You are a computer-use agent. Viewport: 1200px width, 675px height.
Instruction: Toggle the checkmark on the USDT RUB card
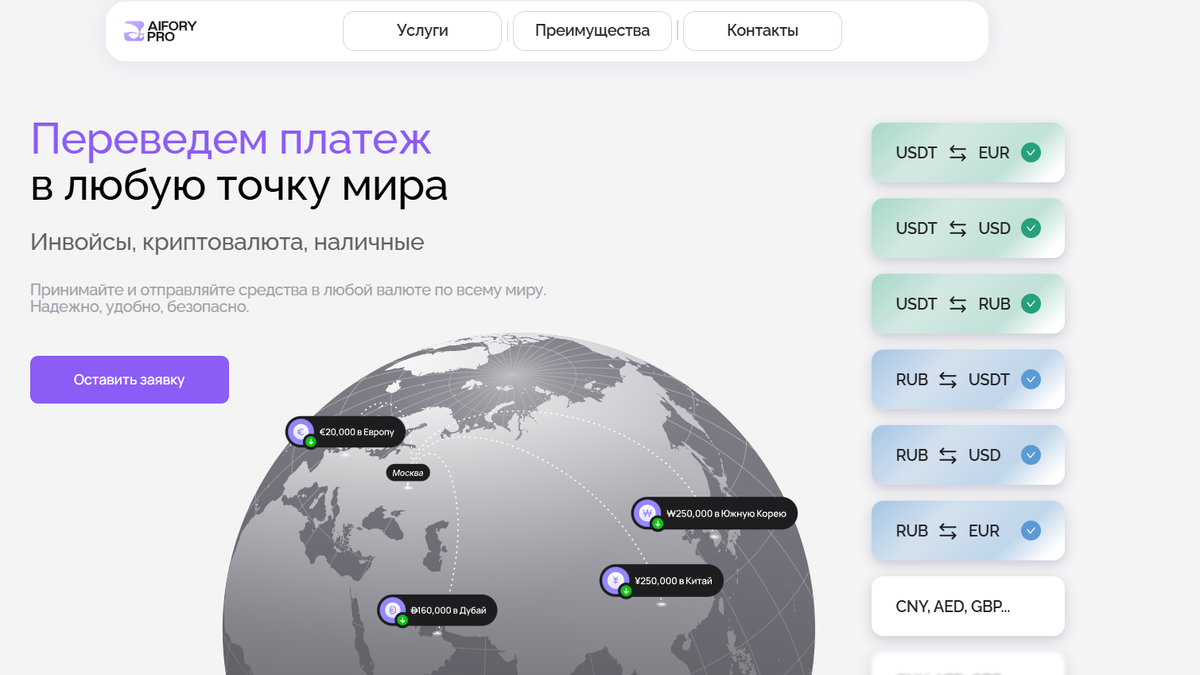pos(1030,303)
